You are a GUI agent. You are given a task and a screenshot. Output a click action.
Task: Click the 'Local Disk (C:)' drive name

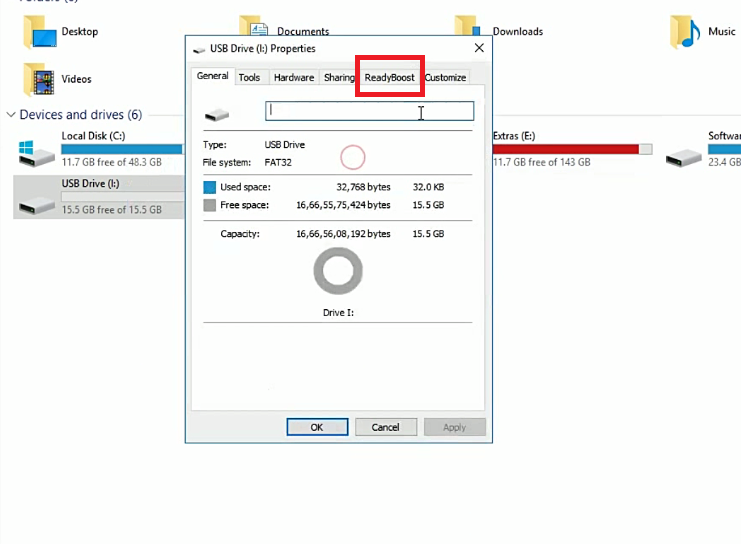94,136
